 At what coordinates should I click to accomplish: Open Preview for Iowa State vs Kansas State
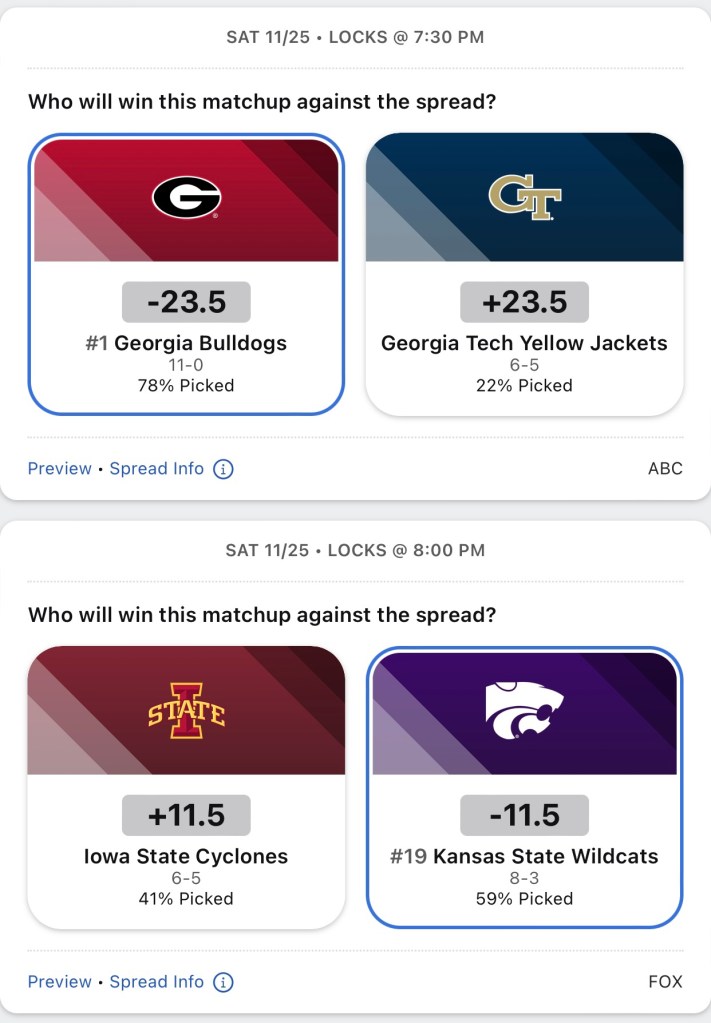pos(59,982)
